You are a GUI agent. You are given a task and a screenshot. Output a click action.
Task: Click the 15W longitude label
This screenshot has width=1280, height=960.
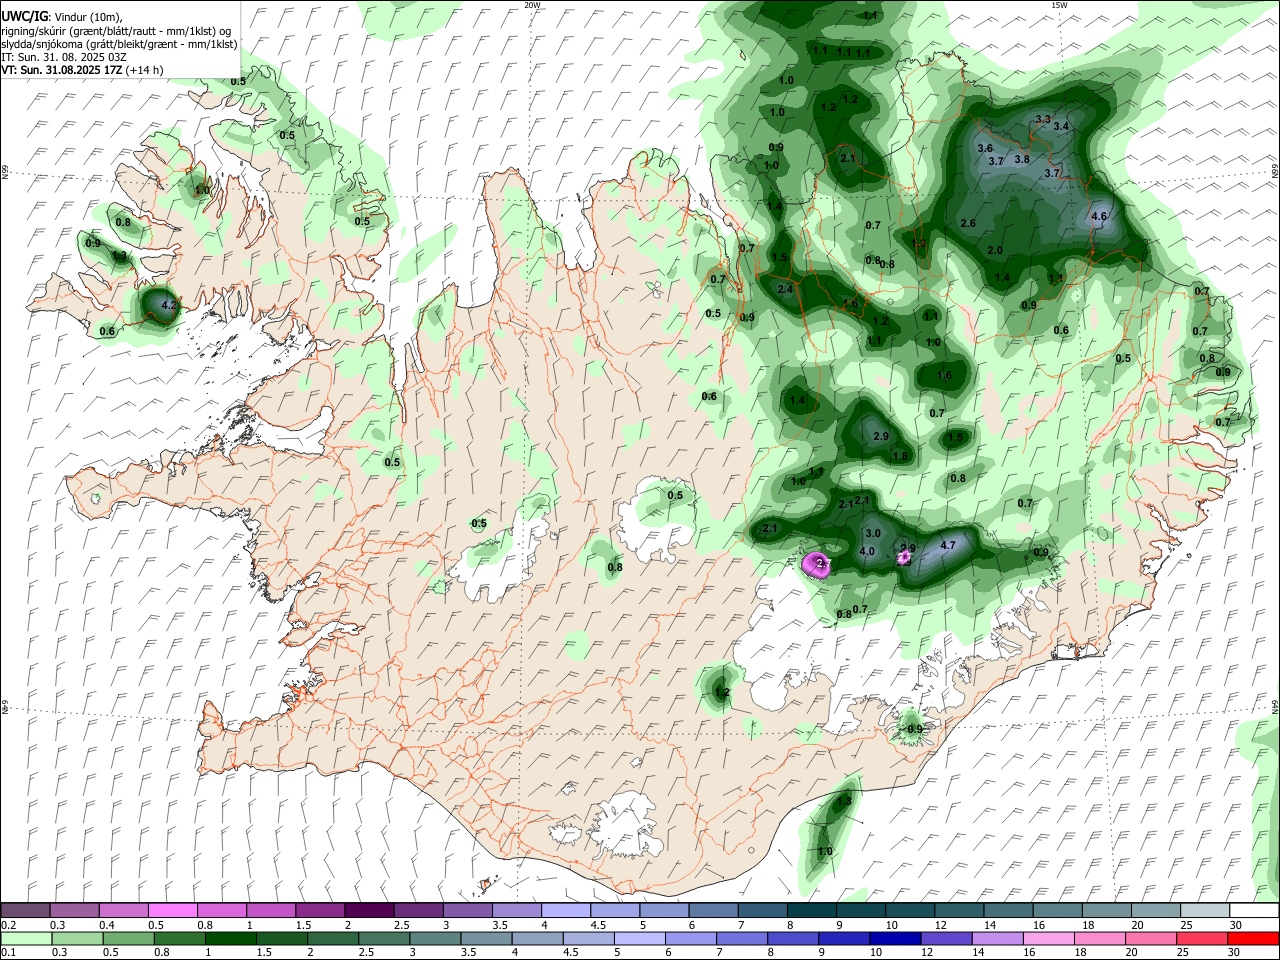click(1059, 5)
